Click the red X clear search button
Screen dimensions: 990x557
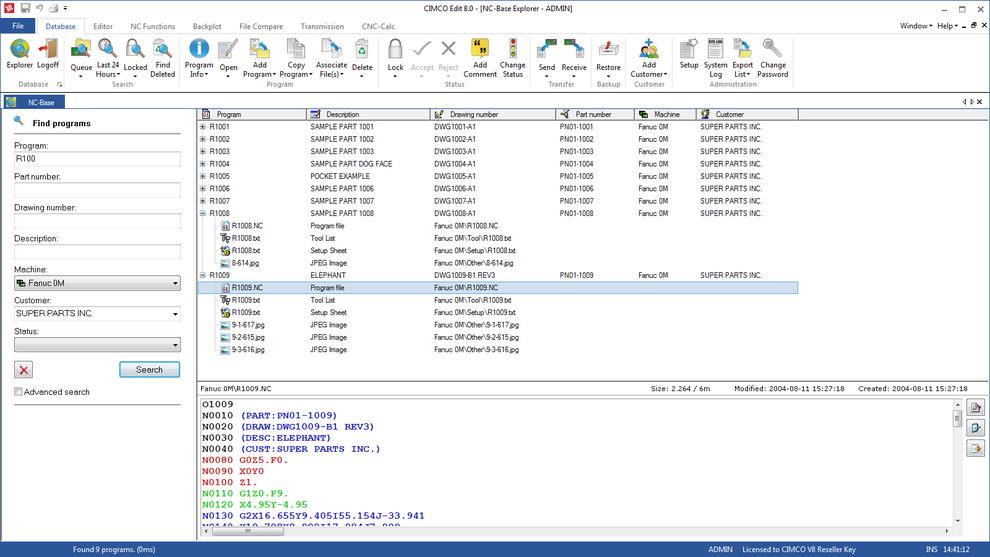point(23,370)
